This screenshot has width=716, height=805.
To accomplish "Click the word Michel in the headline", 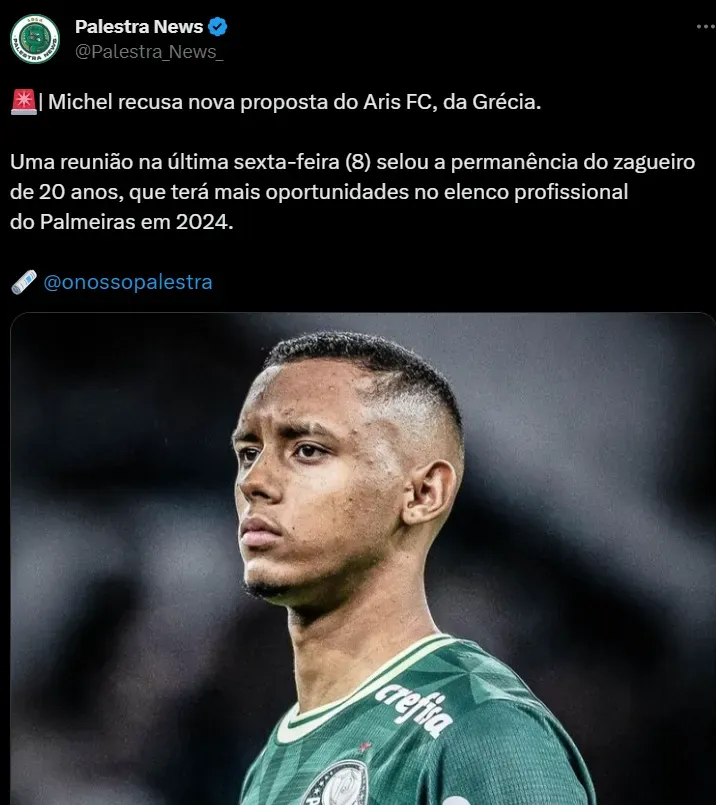I will tap(80, 102).
